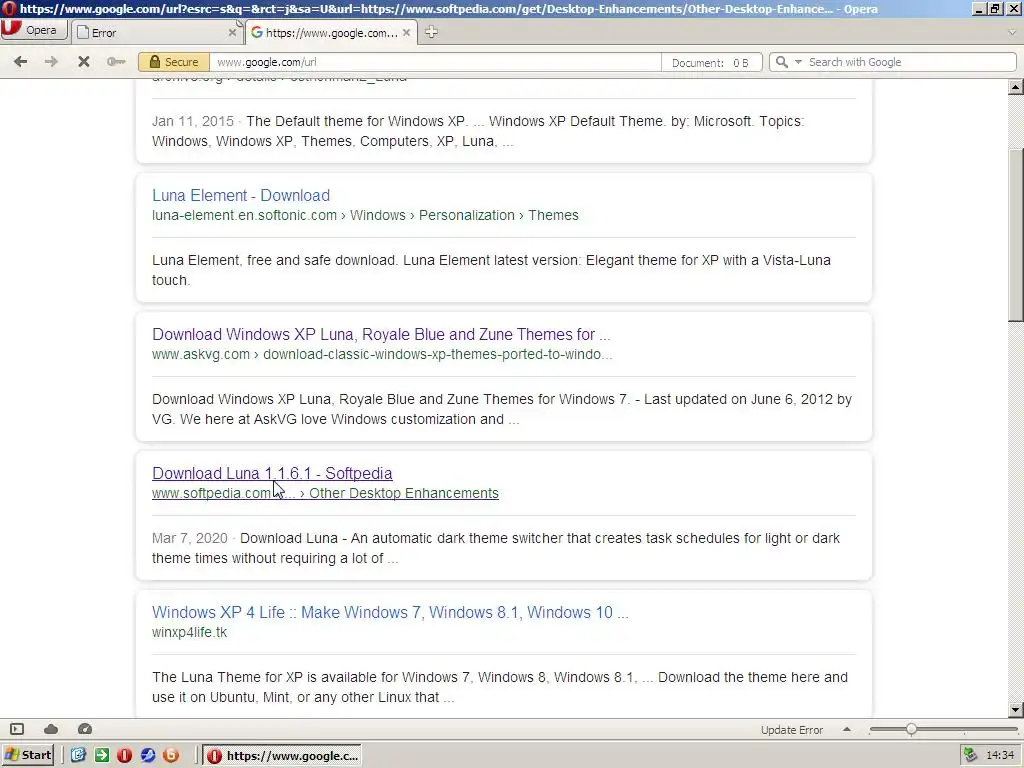The image size is (1024, 768).
Task: Select the google.com tab
Action: 331,32
